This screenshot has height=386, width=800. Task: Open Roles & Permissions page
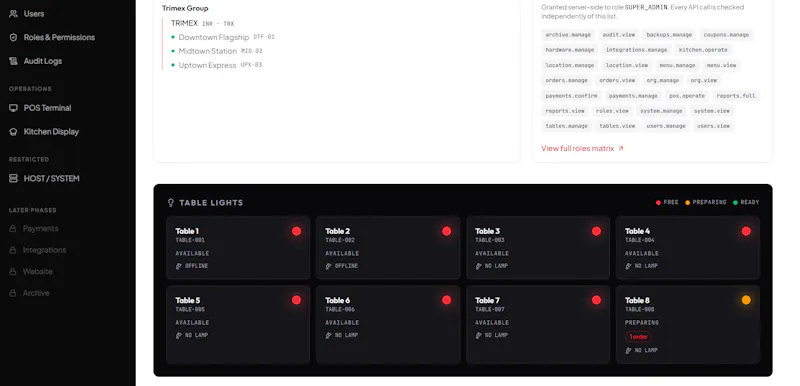click(52, 37)
